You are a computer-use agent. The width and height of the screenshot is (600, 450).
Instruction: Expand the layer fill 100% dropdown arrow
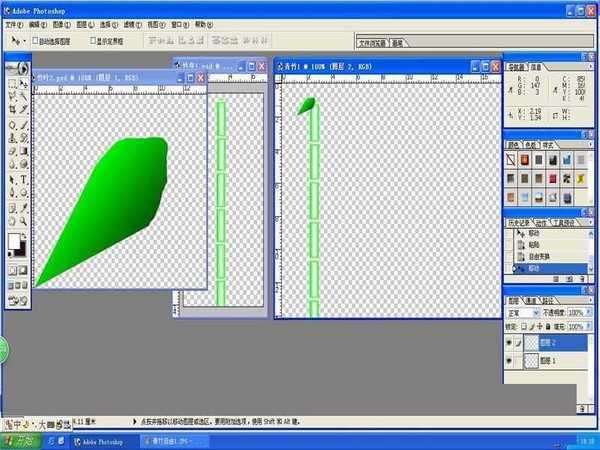589,325
